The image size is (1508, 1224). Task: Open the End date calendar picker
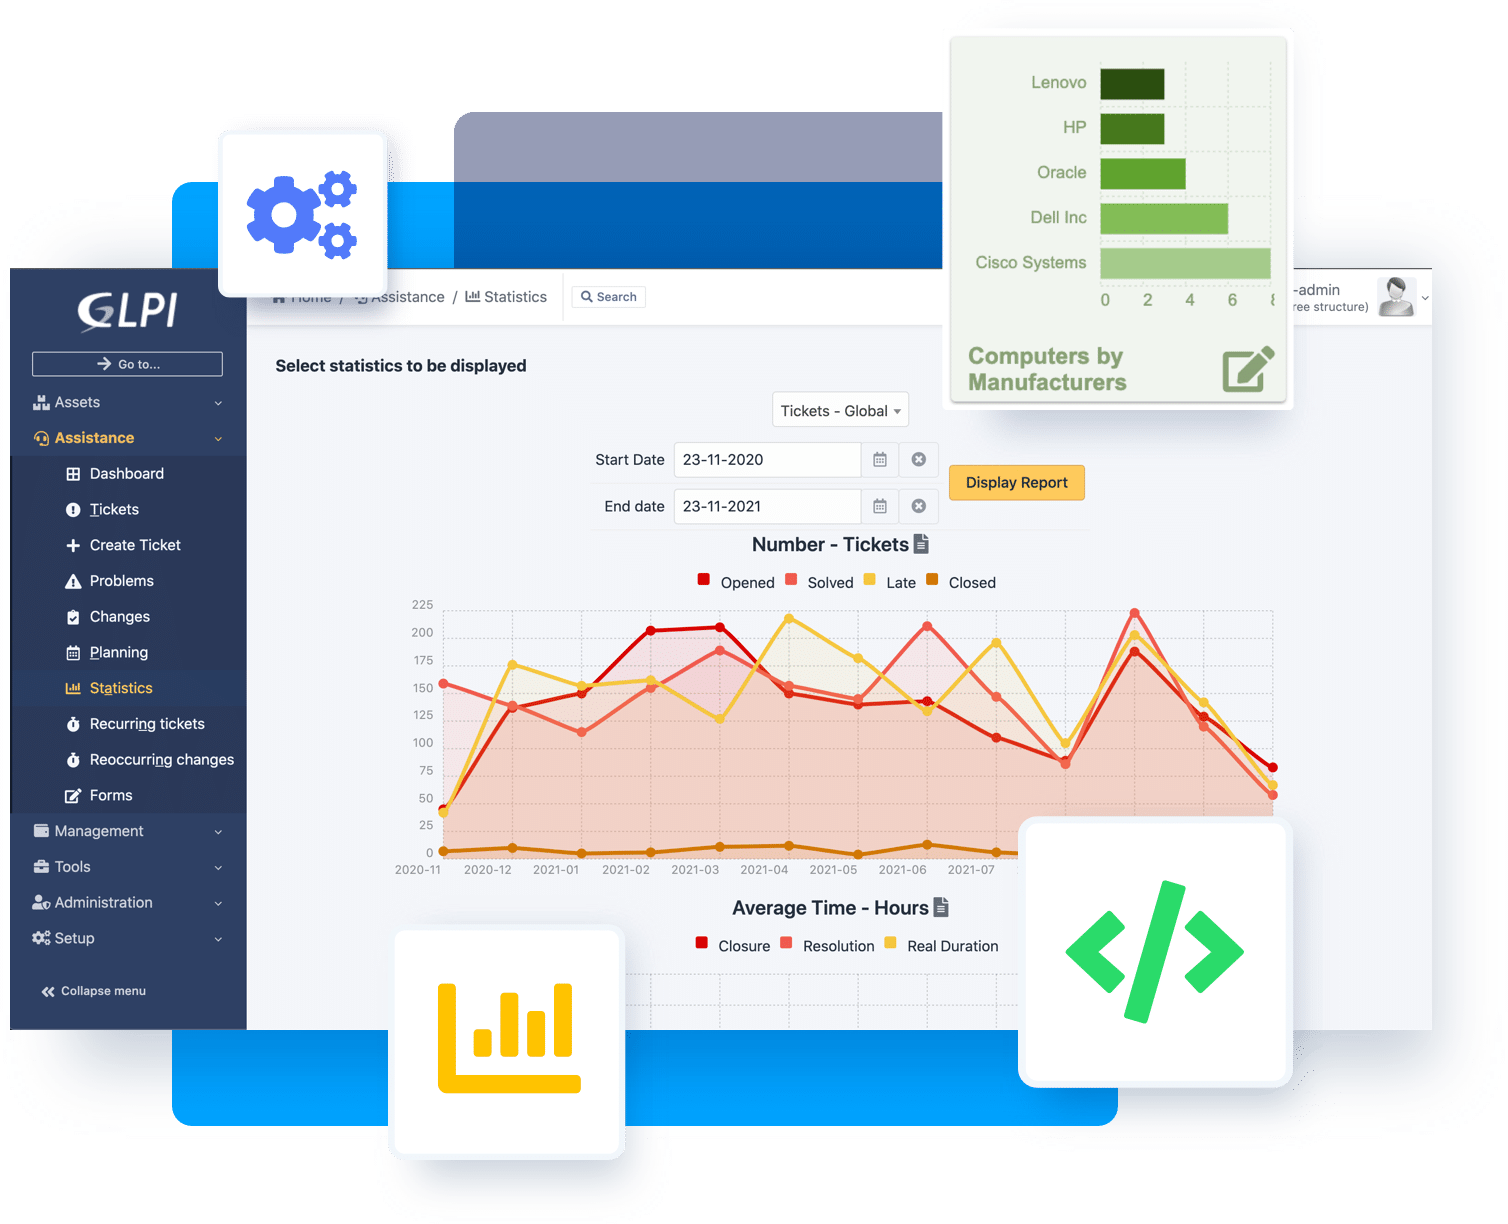(880, 506)
